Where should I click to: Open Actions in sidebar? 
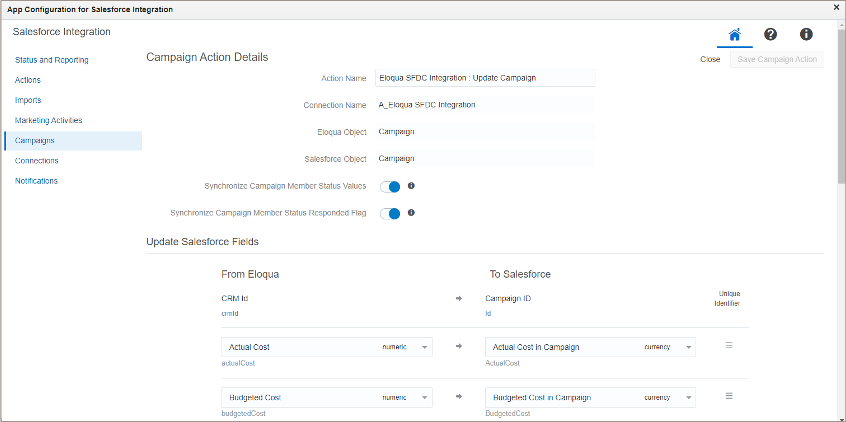tap(28, 80)
